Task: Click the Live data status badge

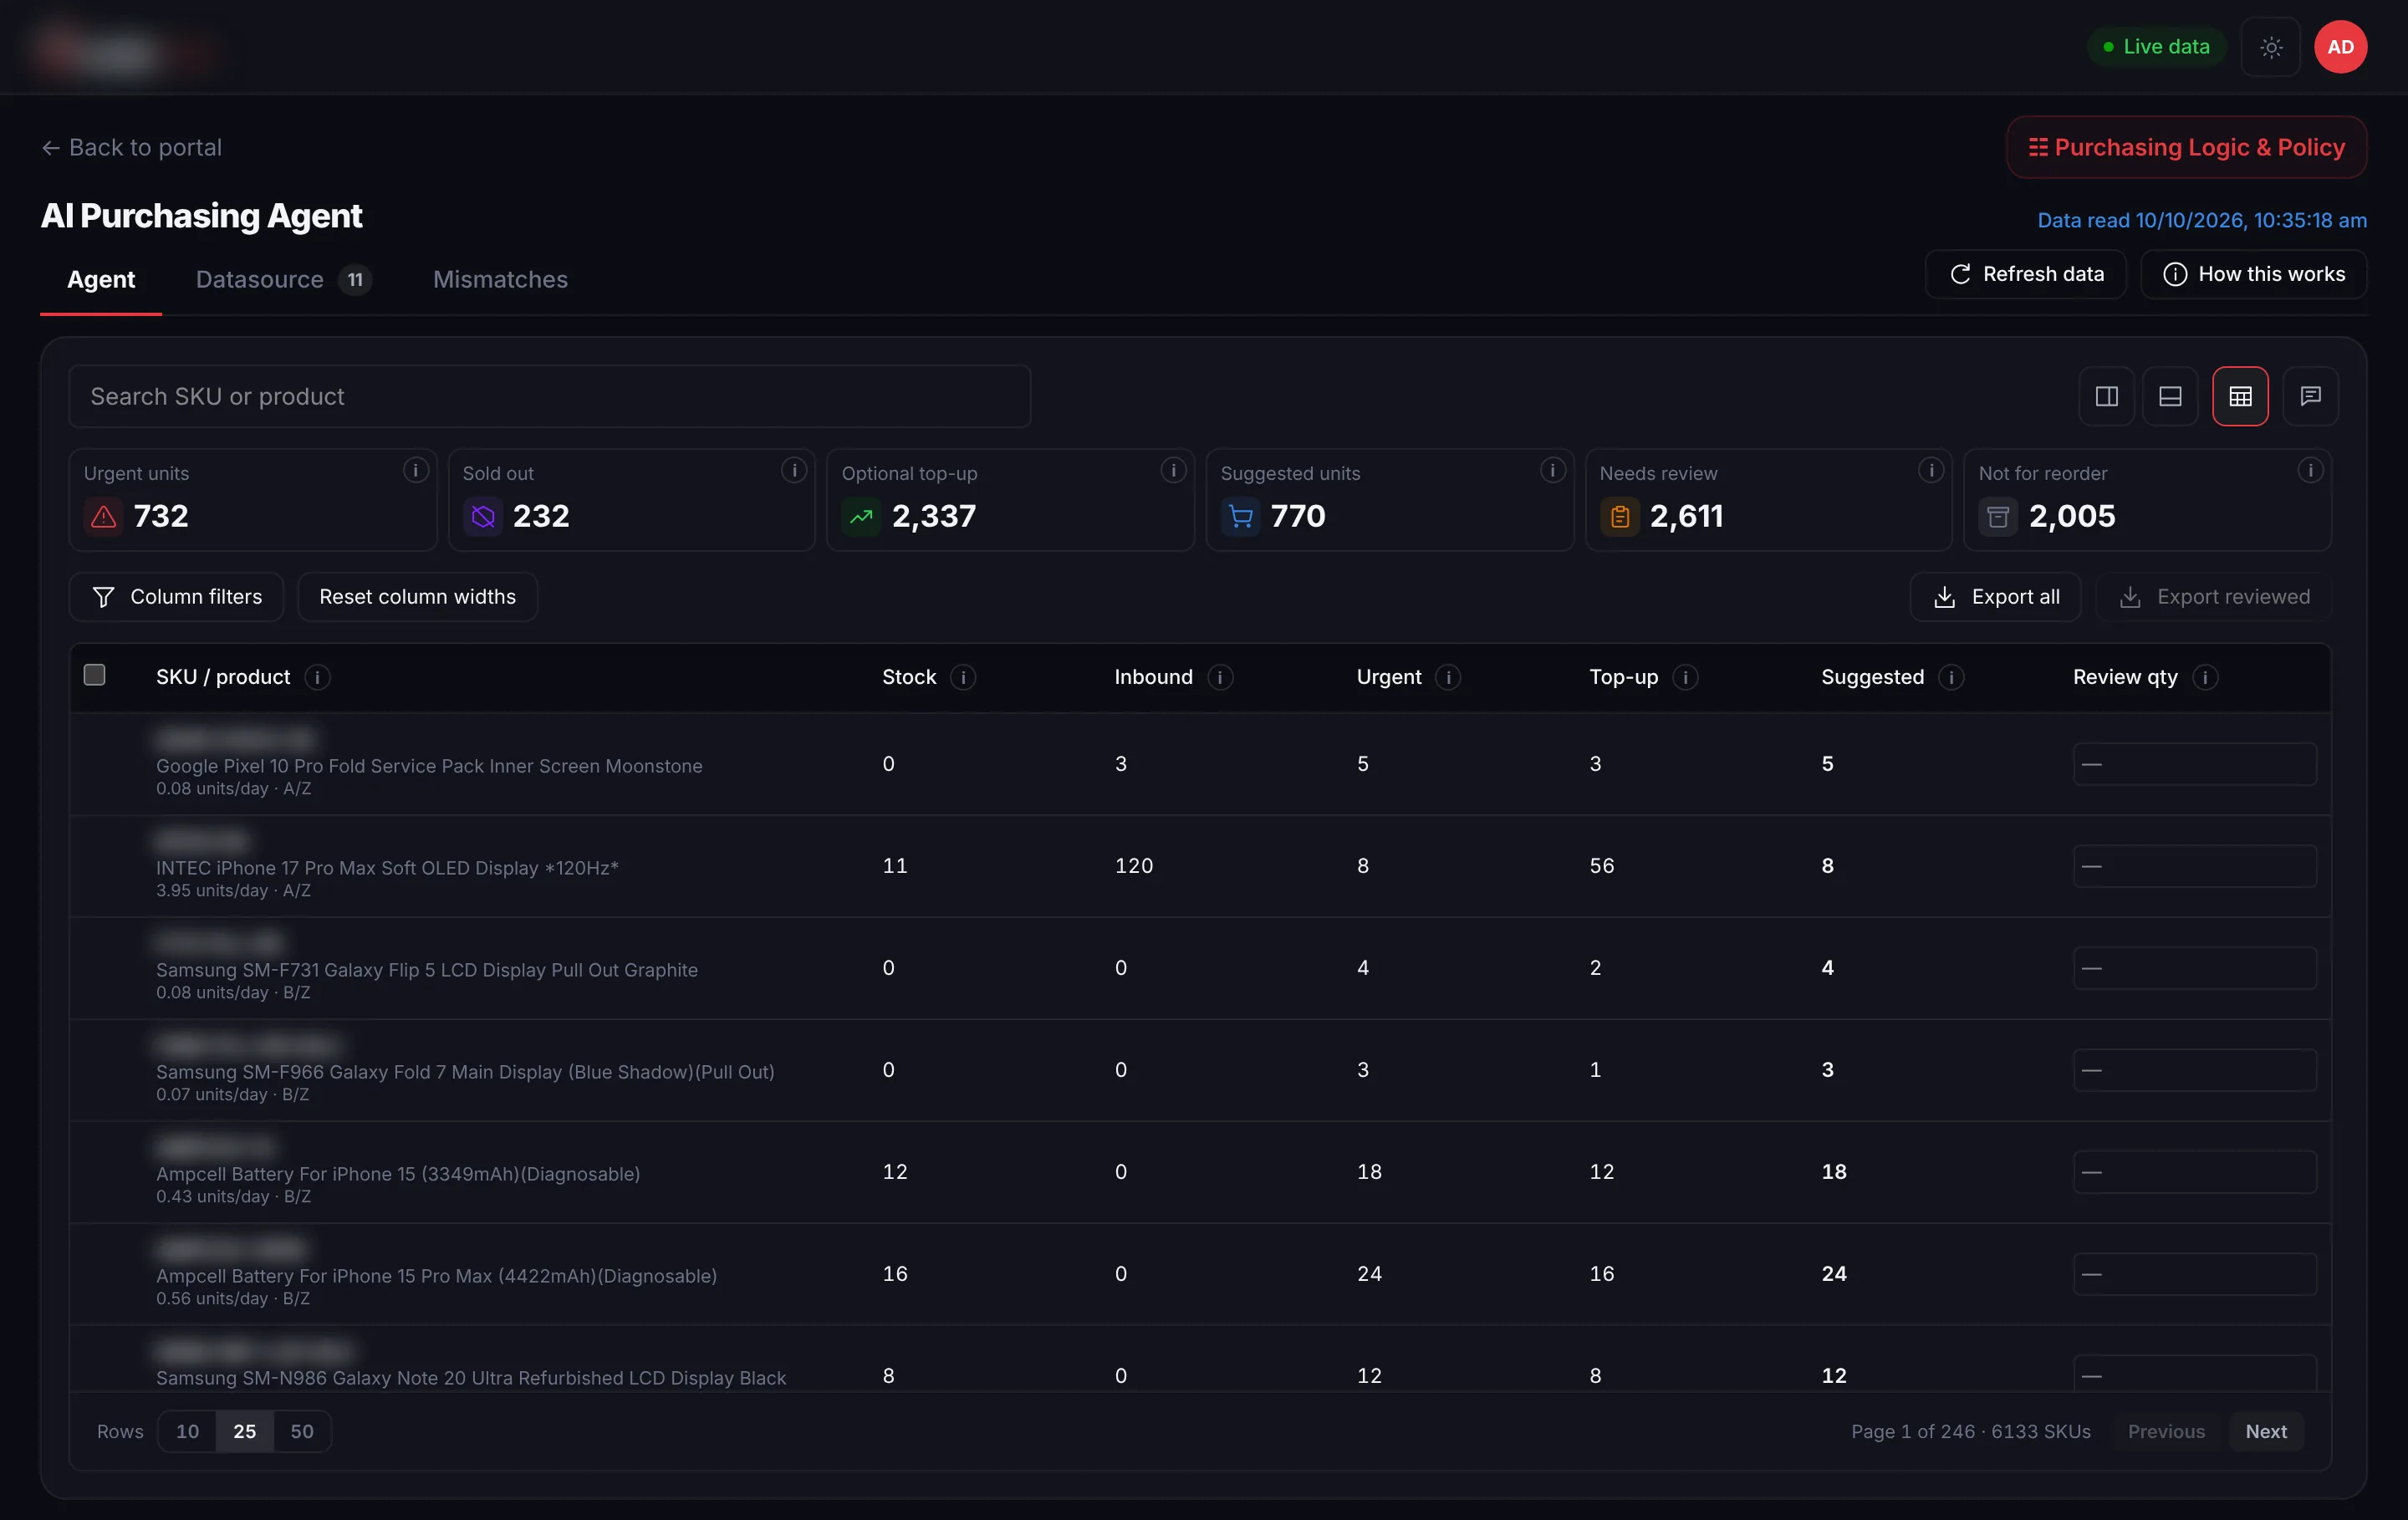Action: click(x=2156, y=47)
